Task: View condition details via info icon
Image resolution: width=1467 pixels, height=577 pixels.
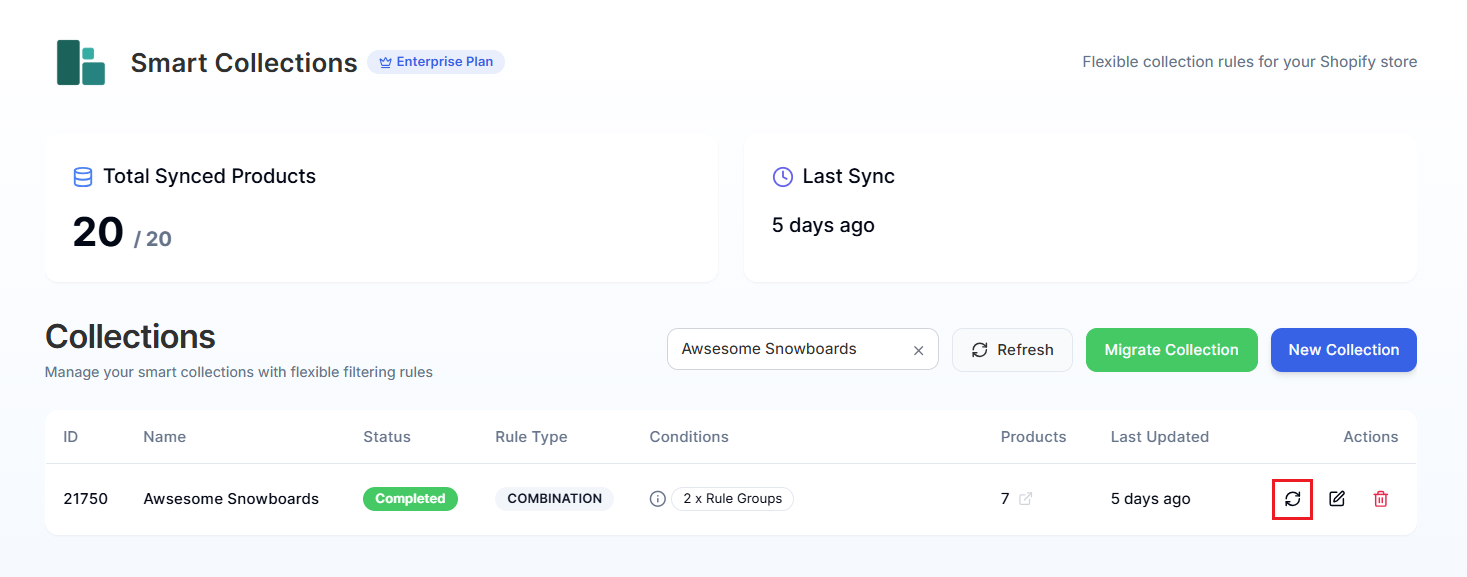Action: pyautogui.click(x=657, y=498)
